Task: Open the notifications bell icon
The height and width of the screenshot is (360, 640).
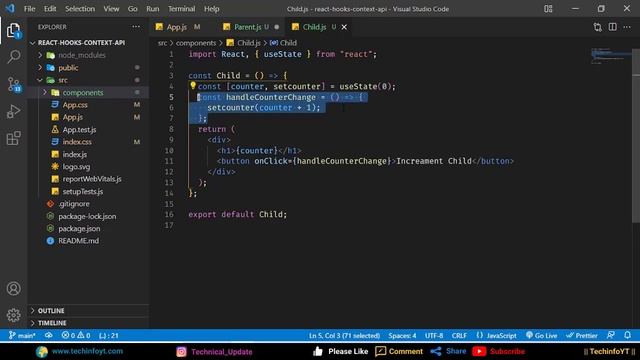Action: click(x=628, y=335)
